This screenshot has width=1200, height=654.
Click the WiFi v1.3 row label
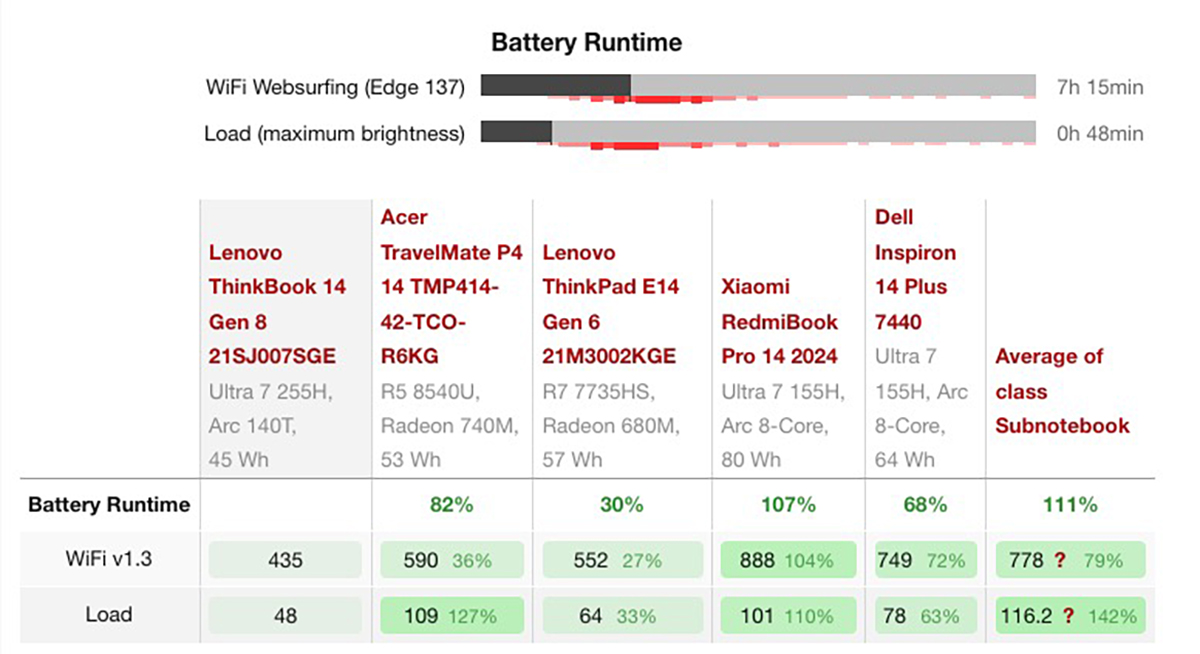point(107,560)
